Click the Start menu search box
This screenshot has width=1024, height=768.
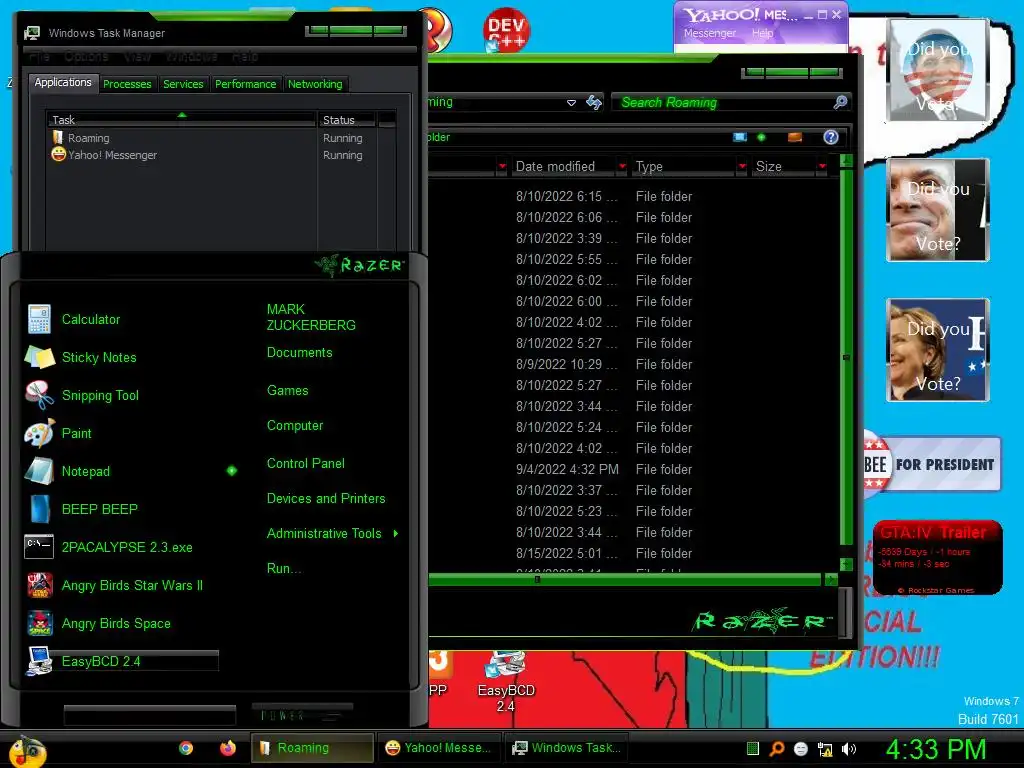150,716
